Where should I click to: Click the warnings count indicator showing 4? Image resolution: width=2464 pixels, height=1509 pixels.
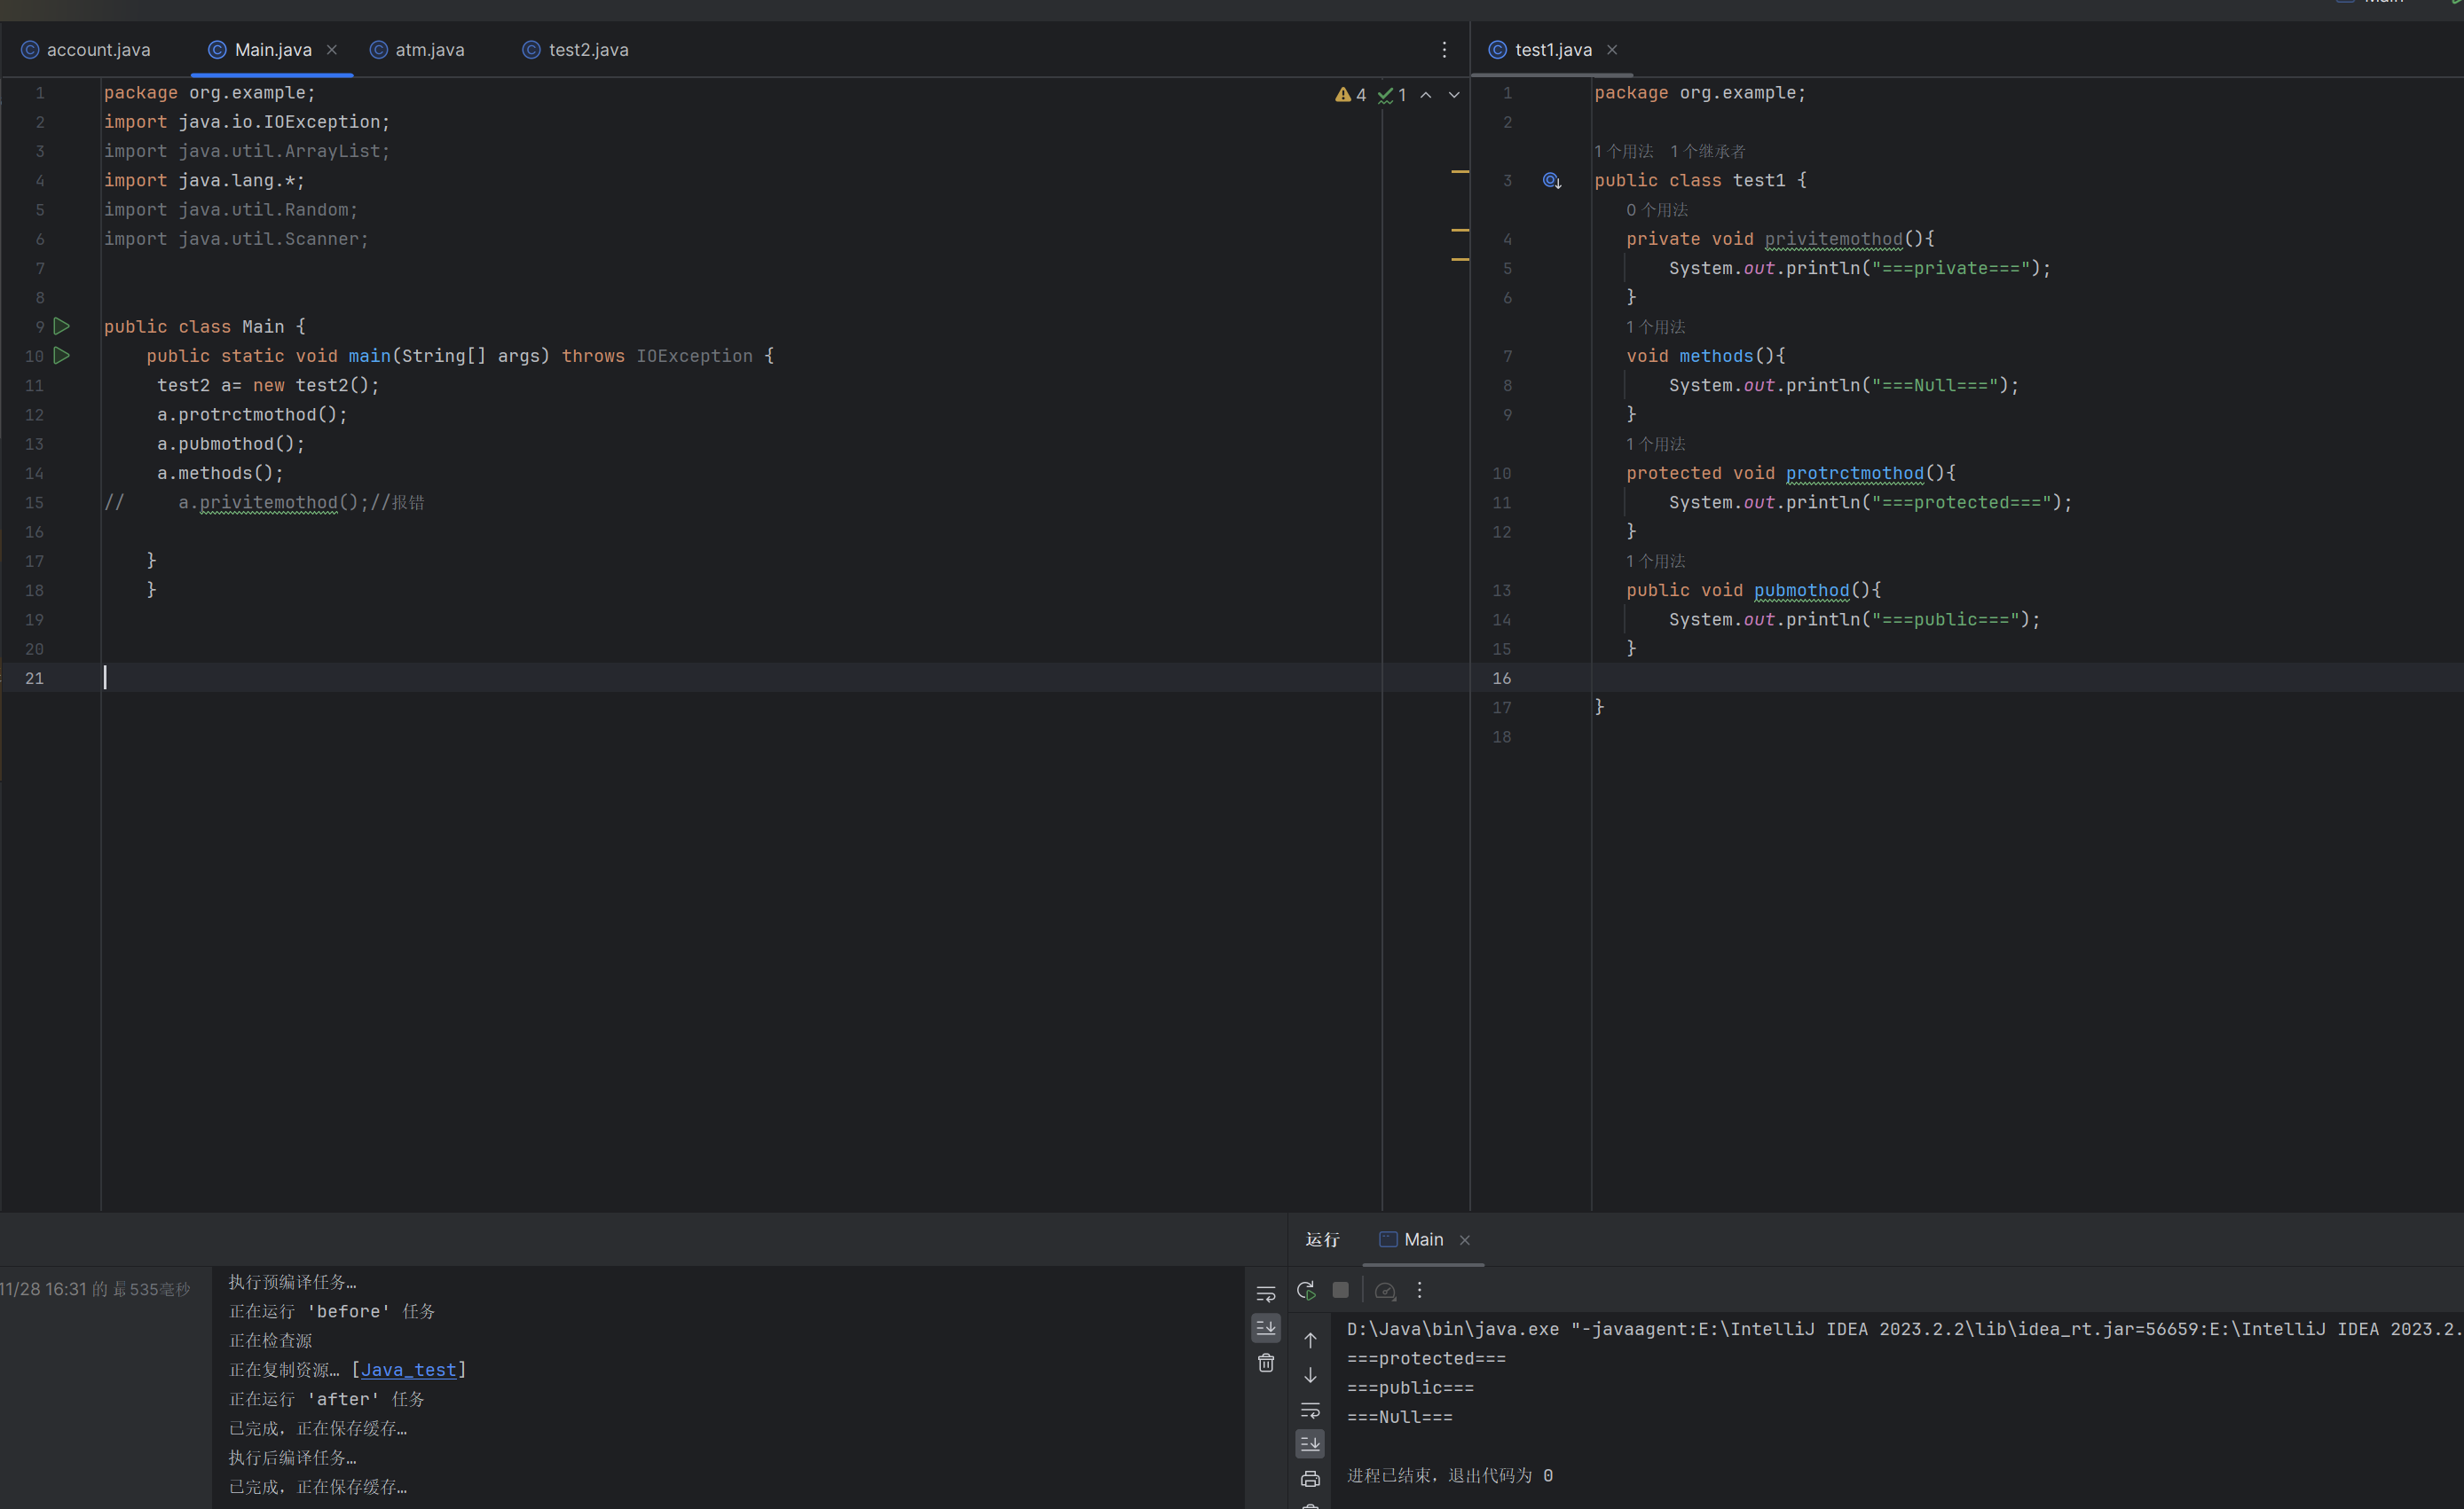1350,94
